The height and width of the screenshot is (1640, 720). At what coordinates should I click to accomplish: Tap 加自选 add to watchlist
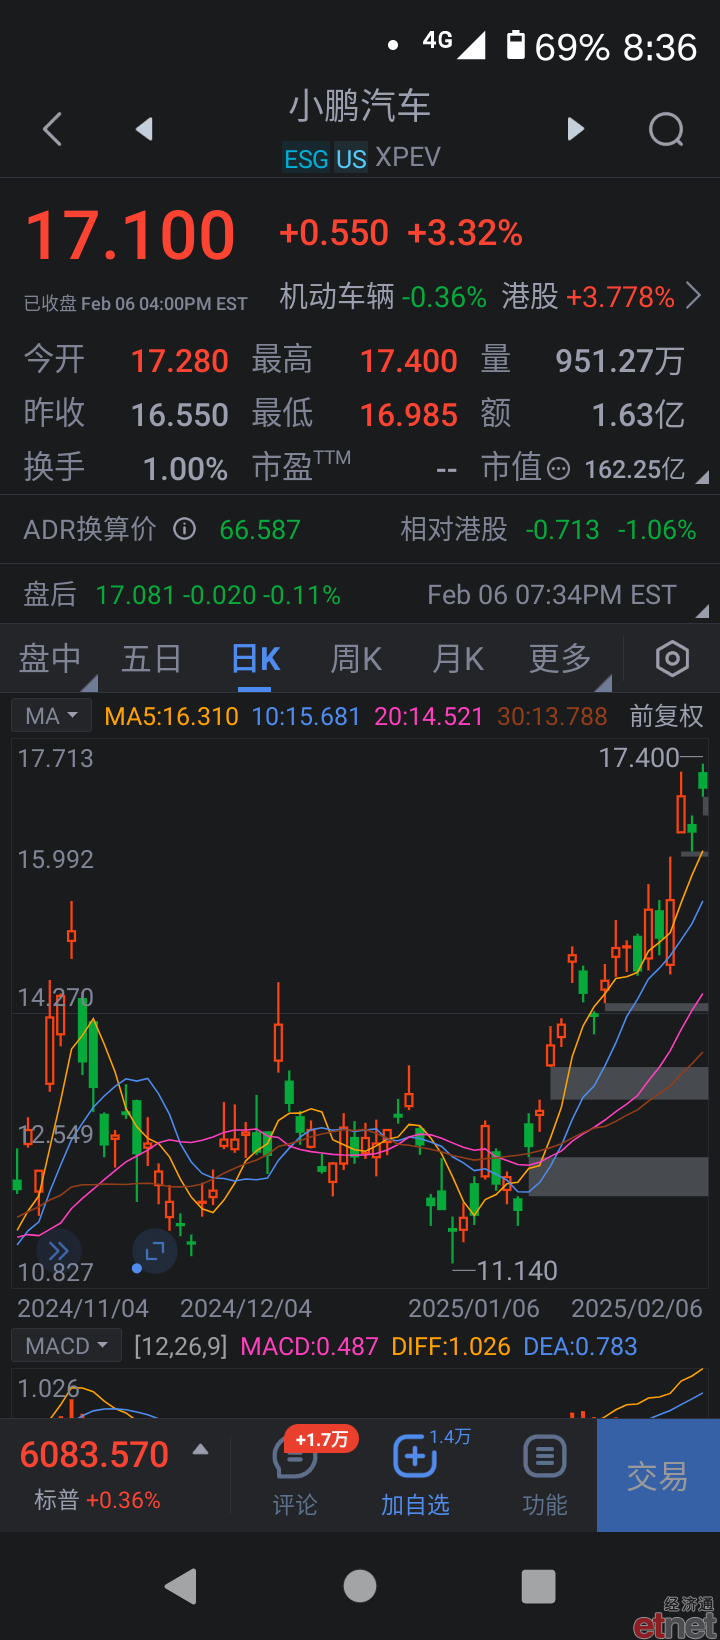415,1475
